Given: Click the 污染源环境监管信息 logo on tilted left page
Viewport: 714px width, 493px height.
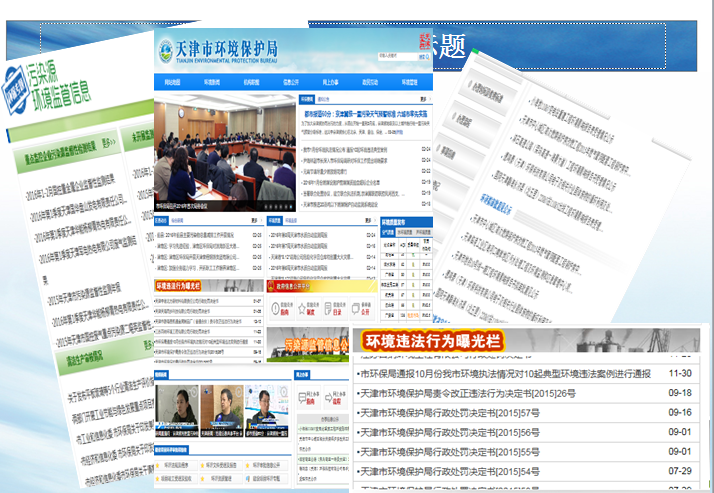Looking at the screenshot, I should click(x=46, y=89).
